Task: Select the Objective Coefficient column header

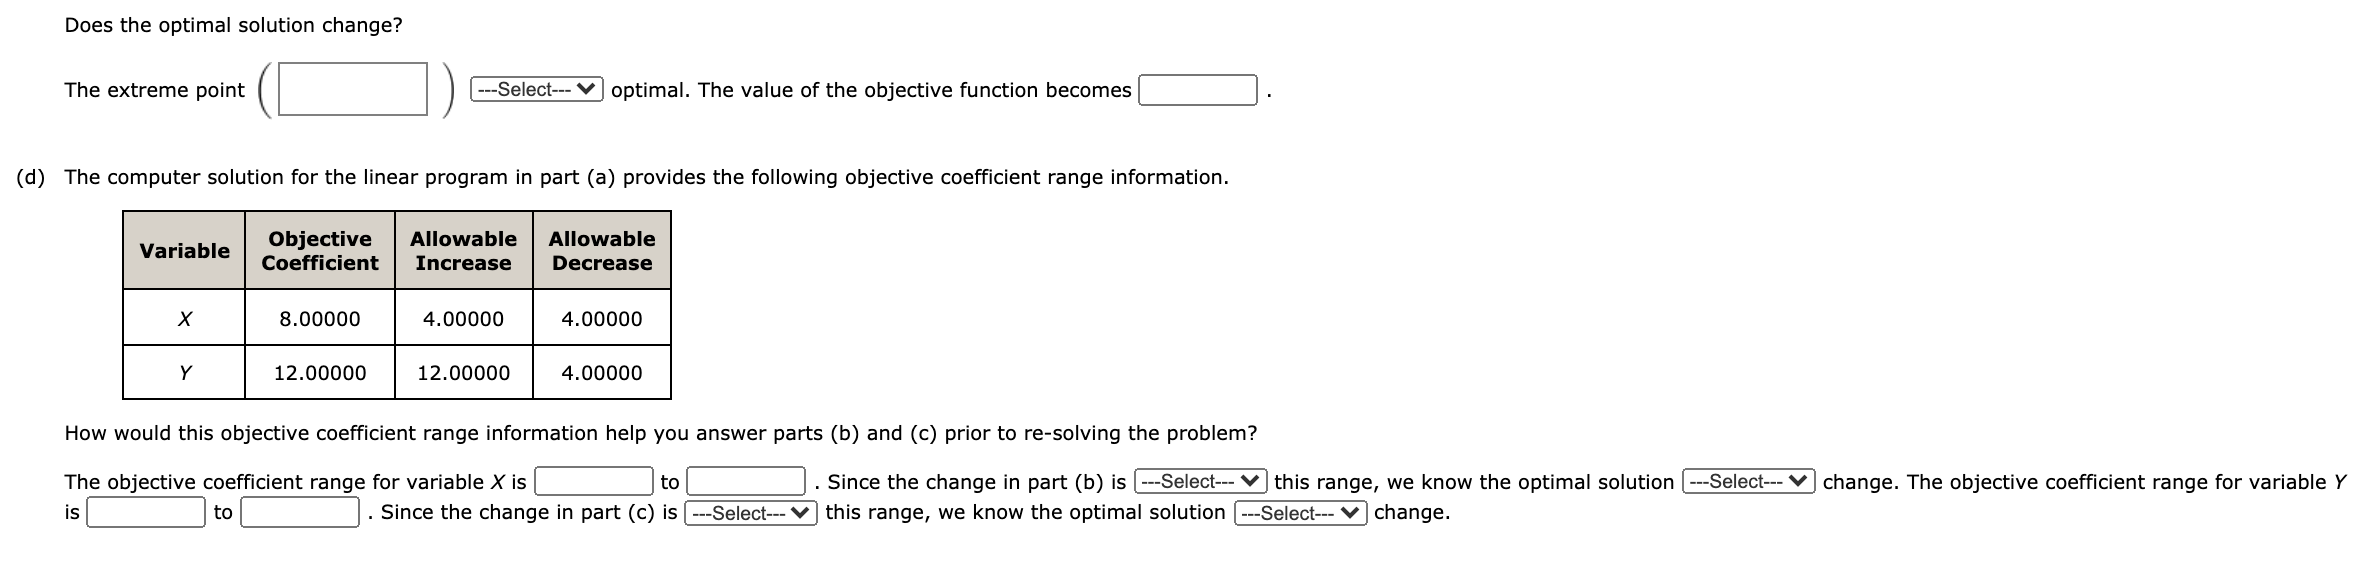Action: (319, 251)
